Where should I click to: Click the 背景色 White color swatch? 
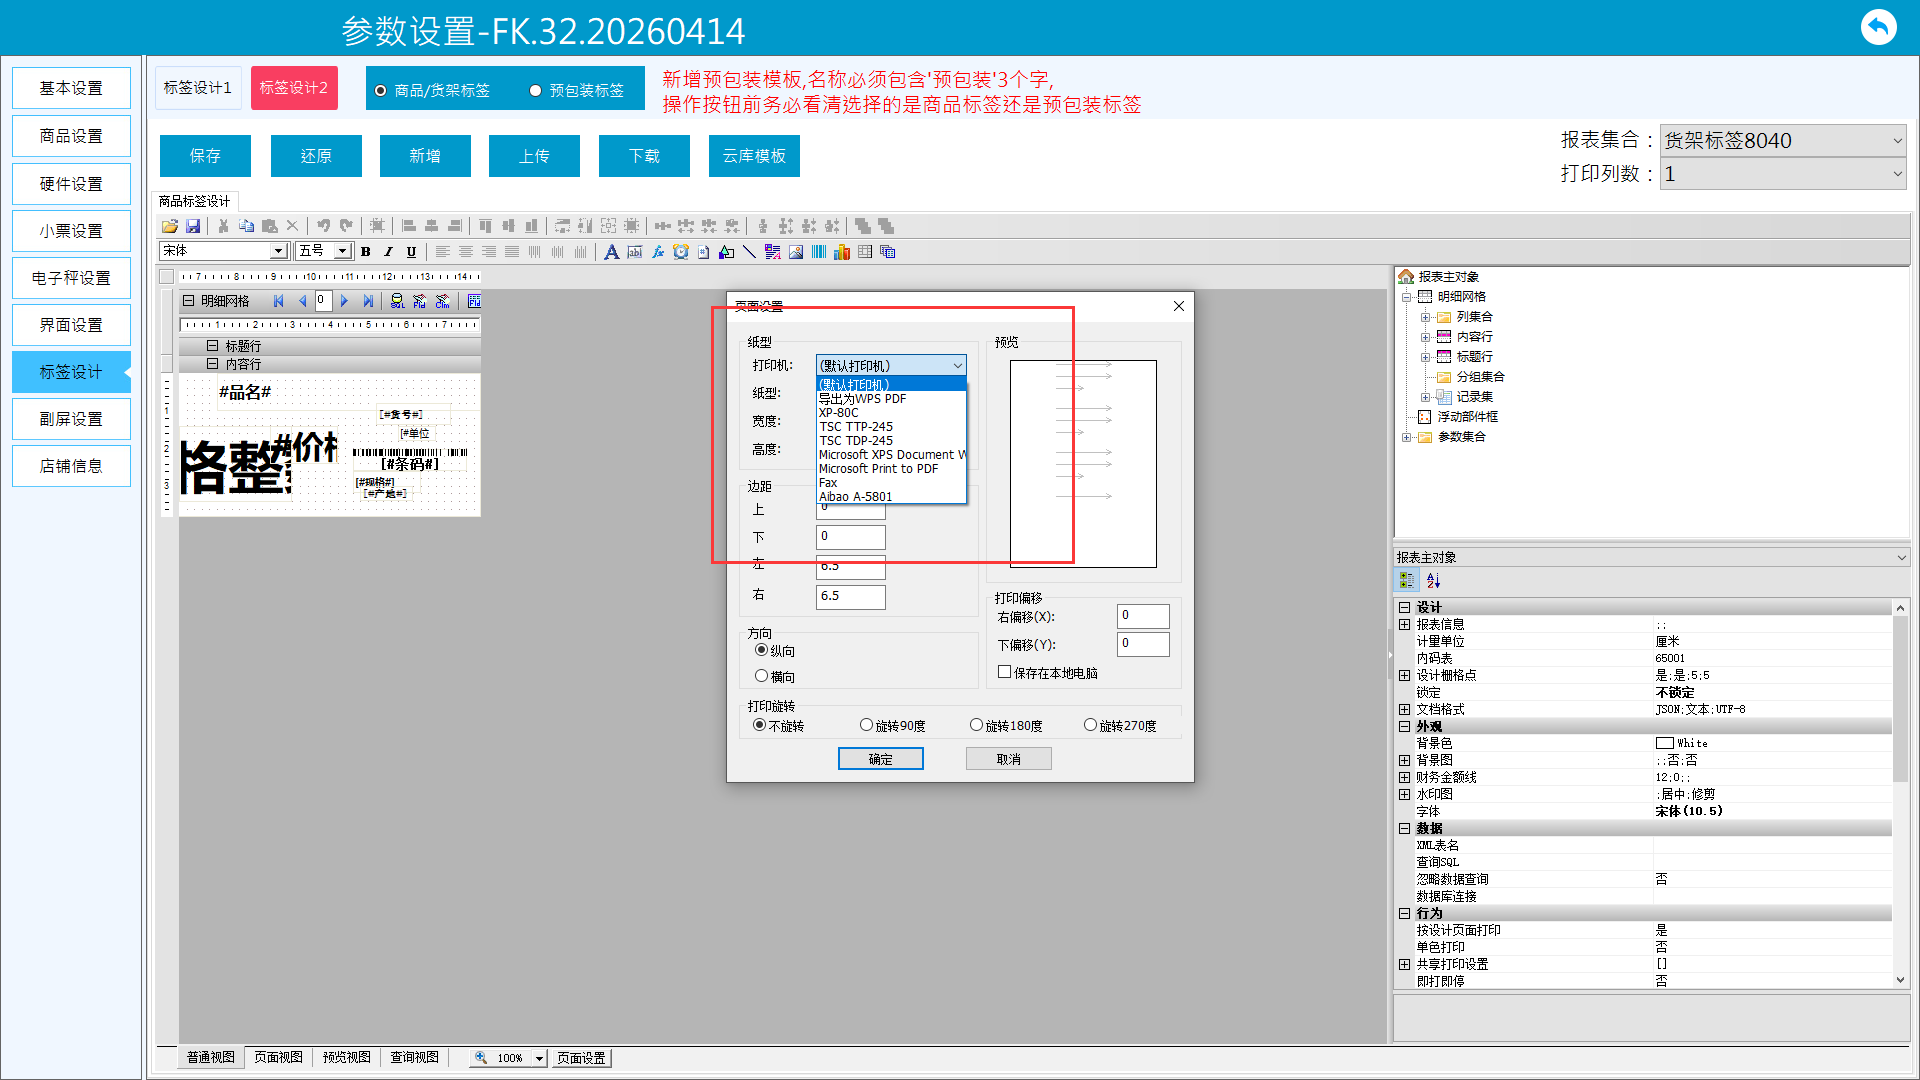pos(1664,743)
